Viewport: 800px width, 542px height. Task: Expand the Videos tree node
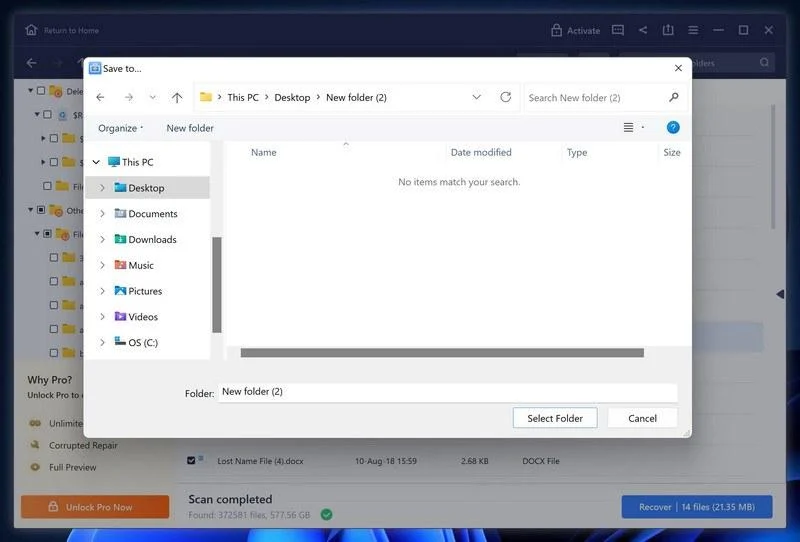102,317
